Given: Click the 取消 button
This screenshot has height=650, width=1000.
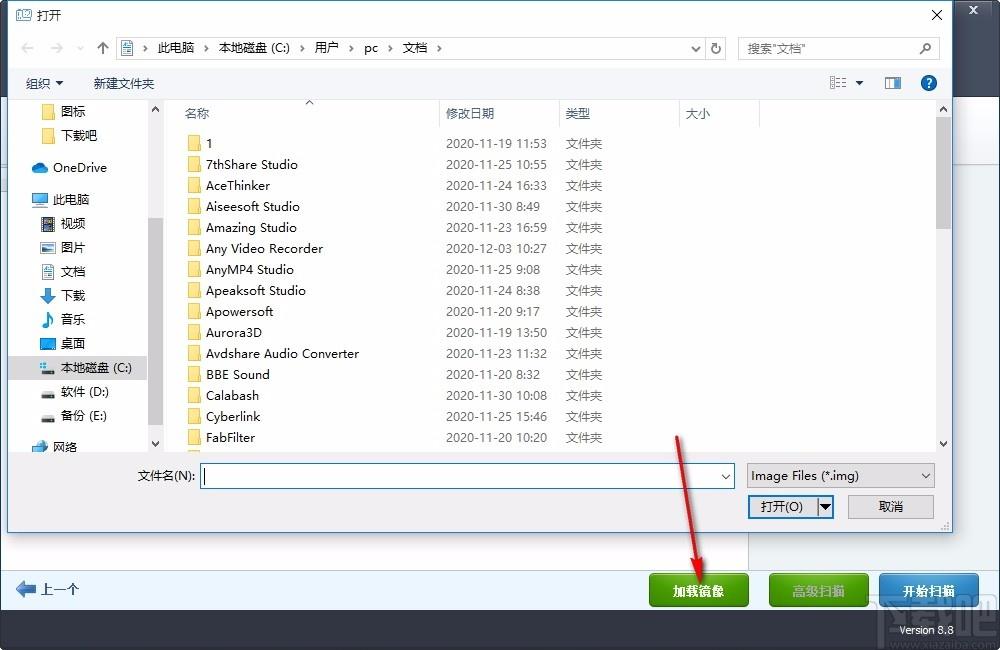Looking at the screenshot, I should 891,507.
